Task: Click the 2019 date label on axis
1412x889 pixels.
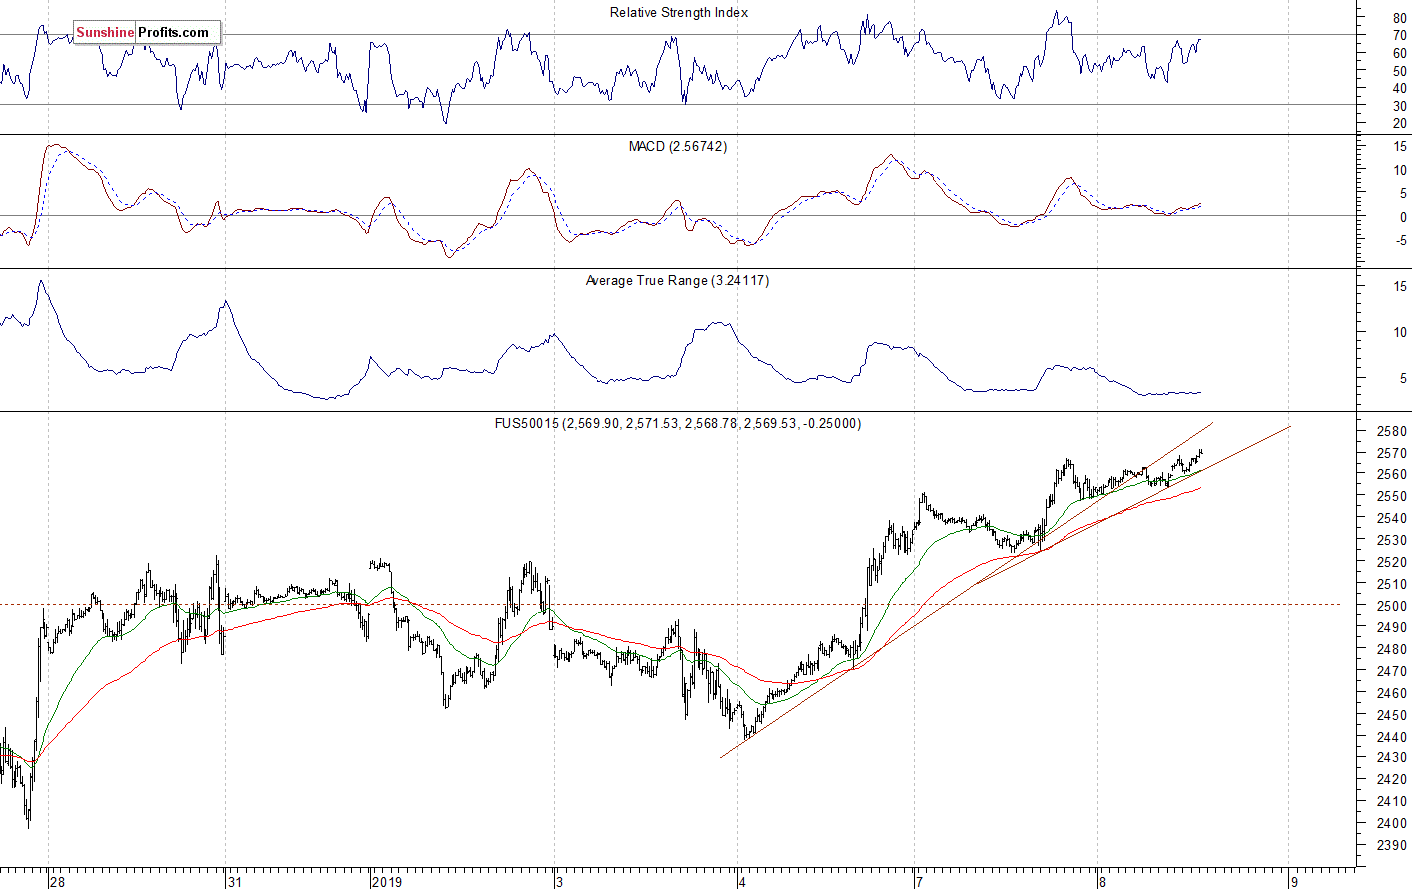Action: tap(386, 882)
